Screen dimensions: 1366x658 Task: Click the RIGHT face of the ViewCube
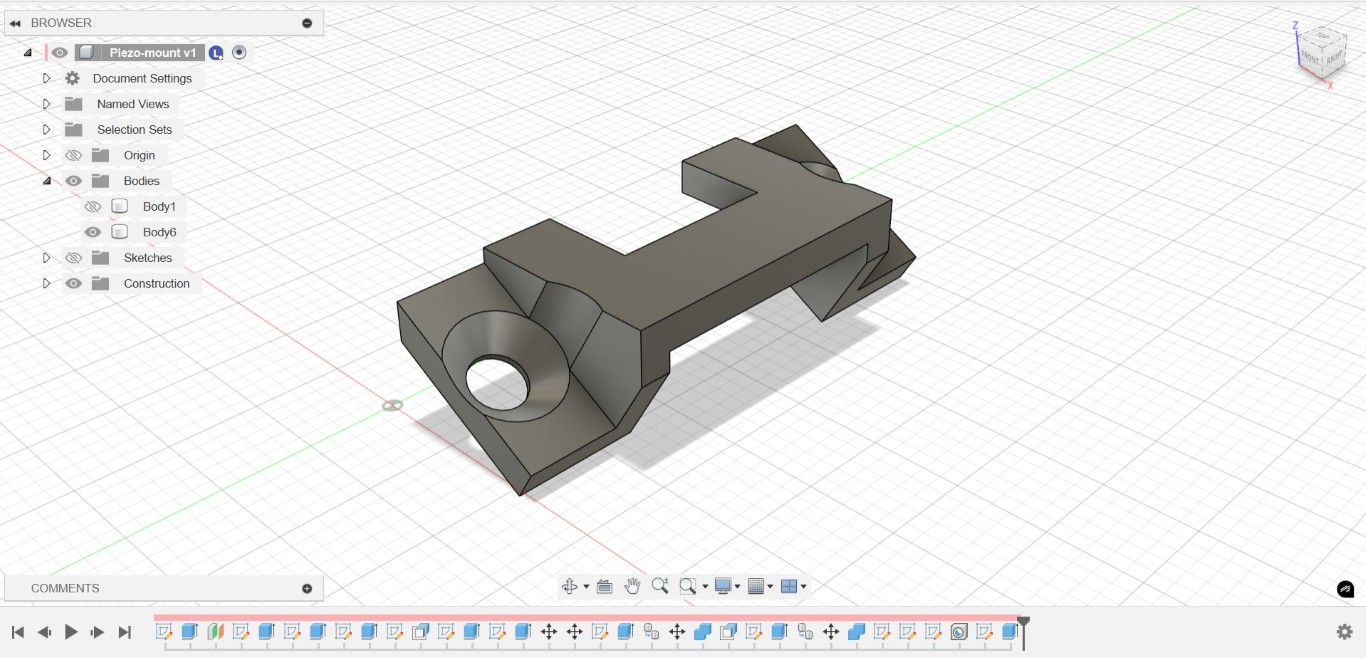[1333, 57]
